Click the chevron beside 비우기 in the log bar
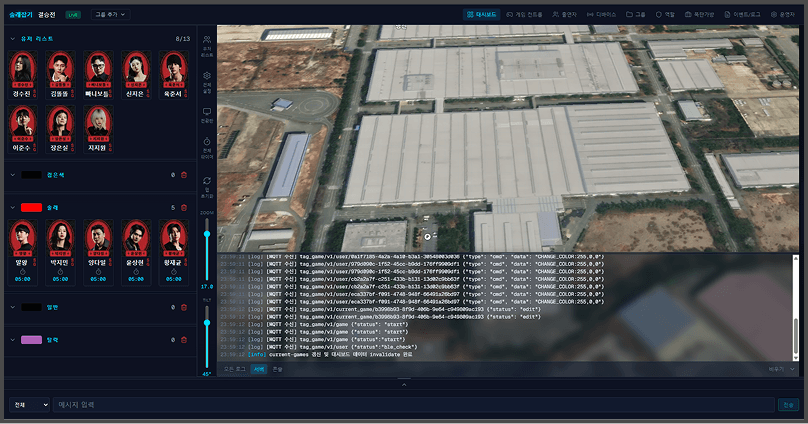Image resolution: width=808 pixels, height=424 pixels. [x=792, y=369]
